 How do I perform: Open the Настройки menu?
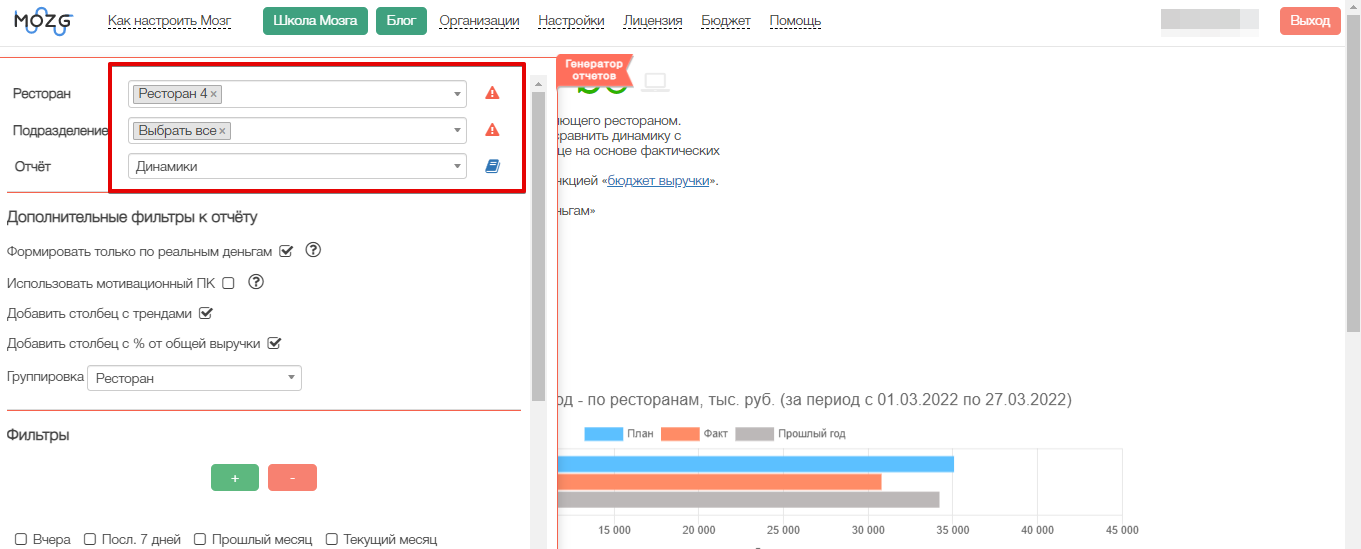571,21
